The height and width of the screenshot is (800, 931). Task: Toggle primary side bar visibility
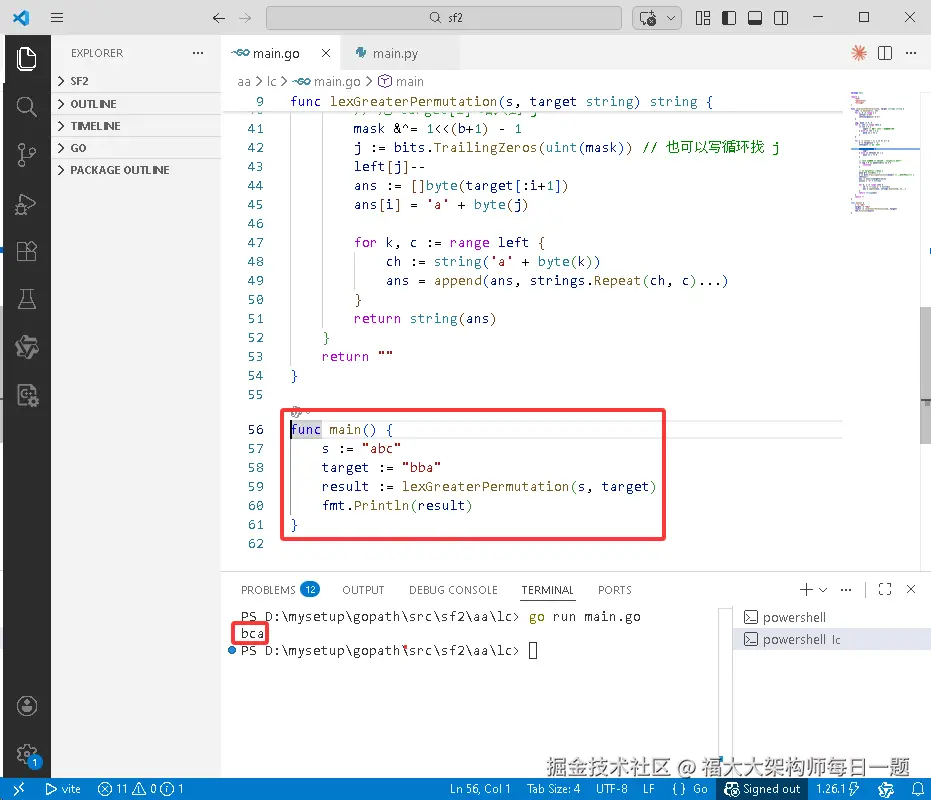(x=729, y=18)
